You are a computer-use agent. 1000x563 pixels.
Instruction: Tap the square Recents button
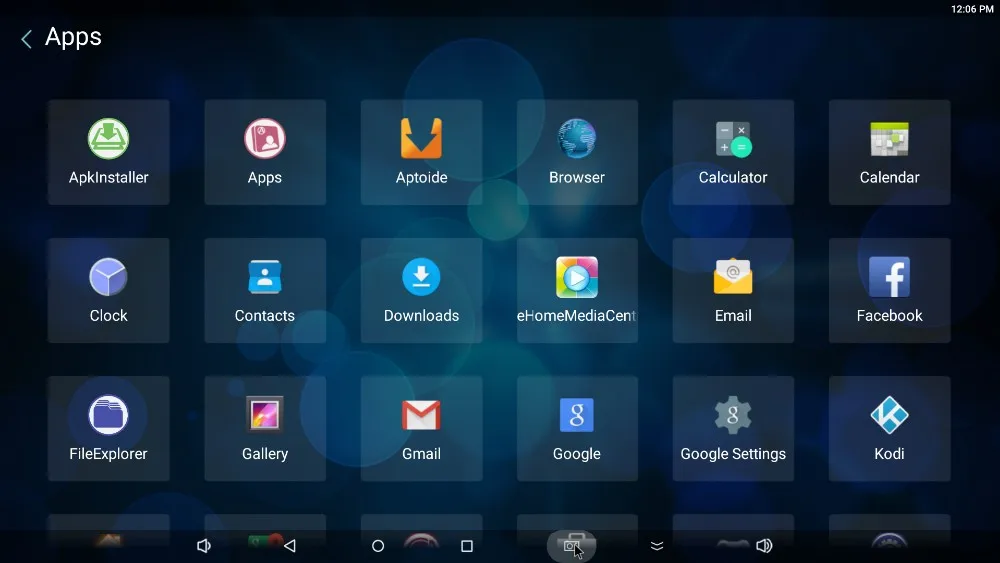[x=467, y=546]
